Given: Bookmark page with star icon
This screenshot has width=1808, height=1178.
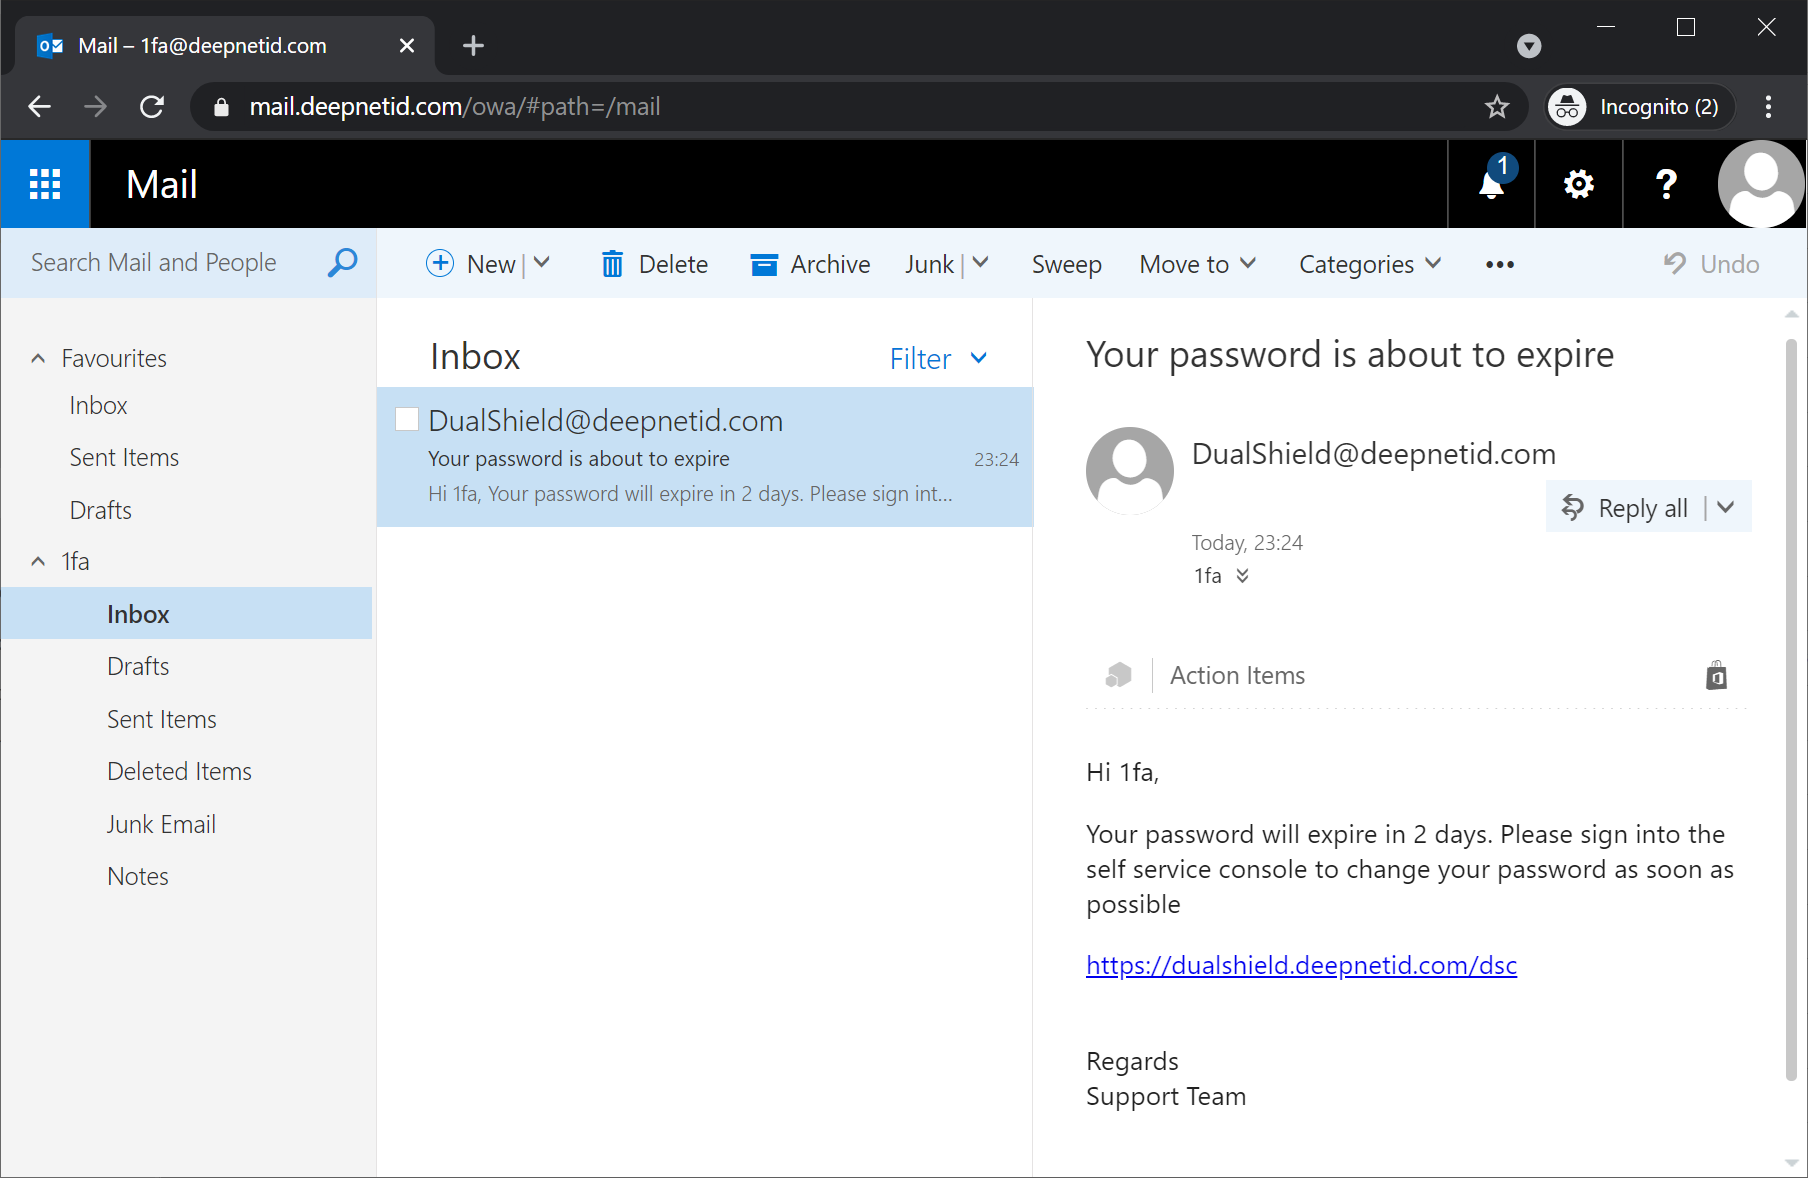Looking at the screenshot, I should point(1496,107).
